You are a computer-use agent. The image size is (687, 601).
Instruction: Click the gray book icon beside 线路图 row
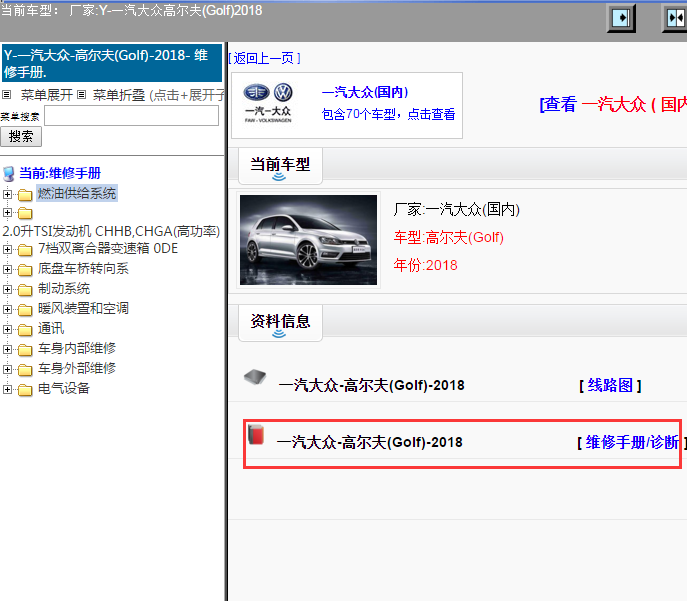(255, 377)
